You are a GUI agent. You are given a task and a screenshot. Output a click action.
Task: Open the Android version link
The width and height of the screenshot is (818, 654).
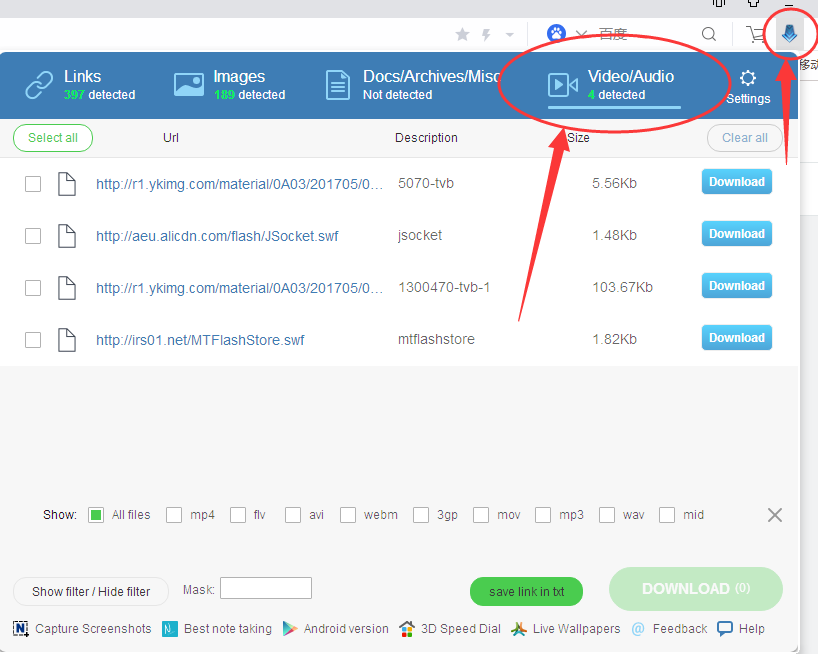(x=335, y=629)
